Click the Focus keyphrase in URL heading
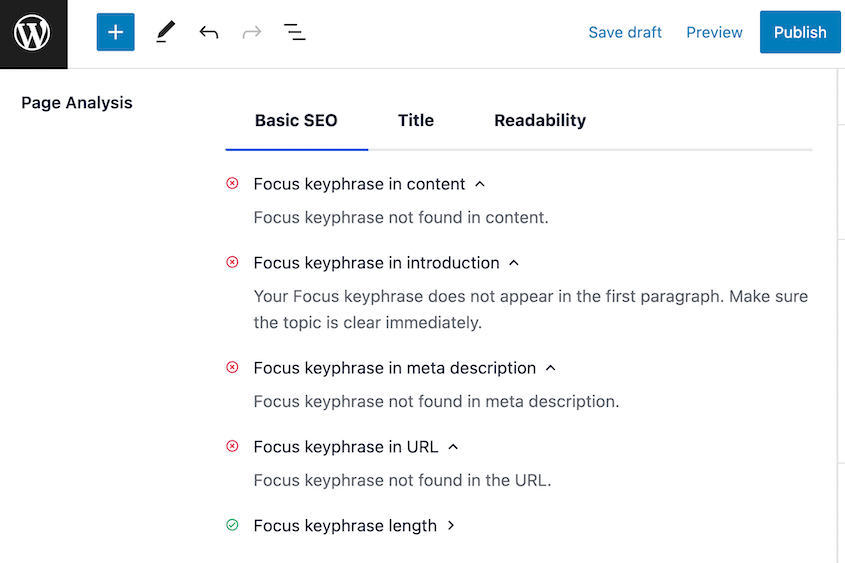Image resolution: width=845 pixels, height=563 pixels. (x=346, y=447)
